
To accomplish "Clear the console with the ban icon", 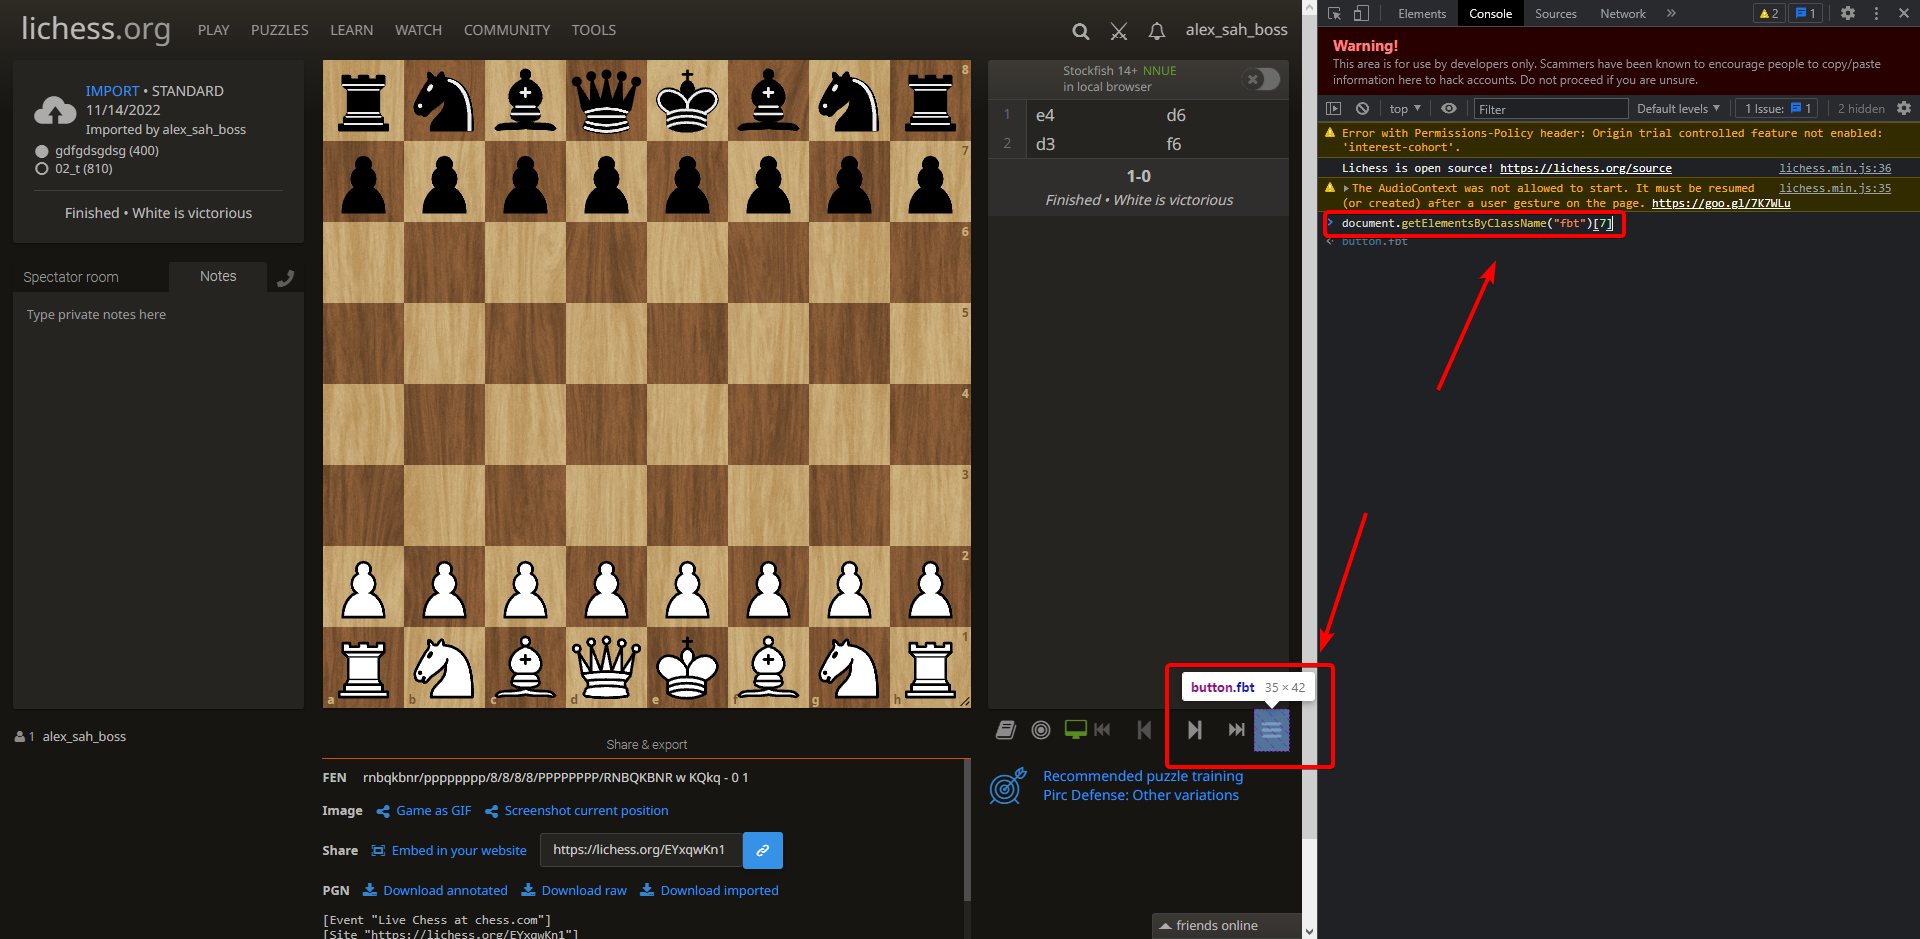I will click(1362, 108).
